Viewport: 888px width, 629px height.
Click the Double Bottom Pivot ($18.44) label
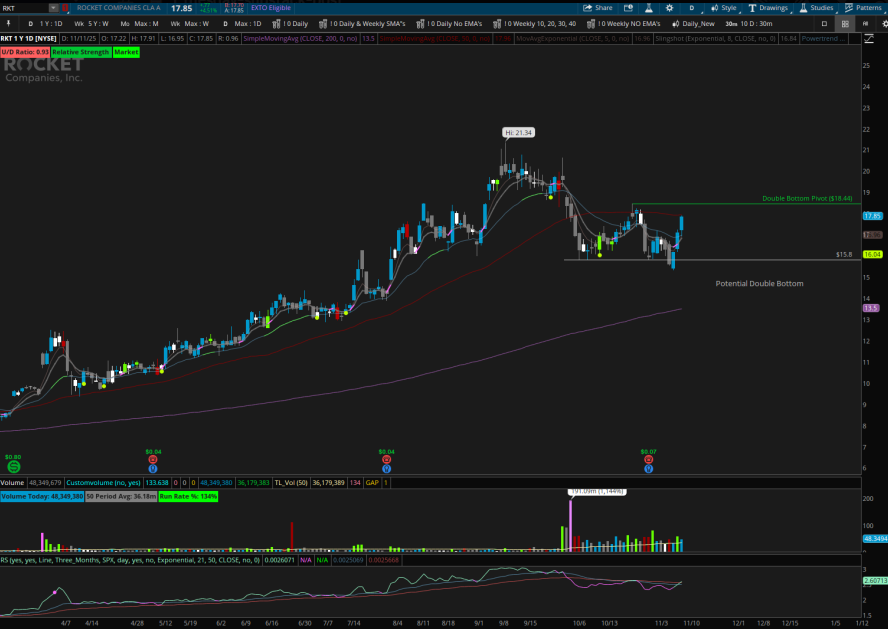(807, 199)
